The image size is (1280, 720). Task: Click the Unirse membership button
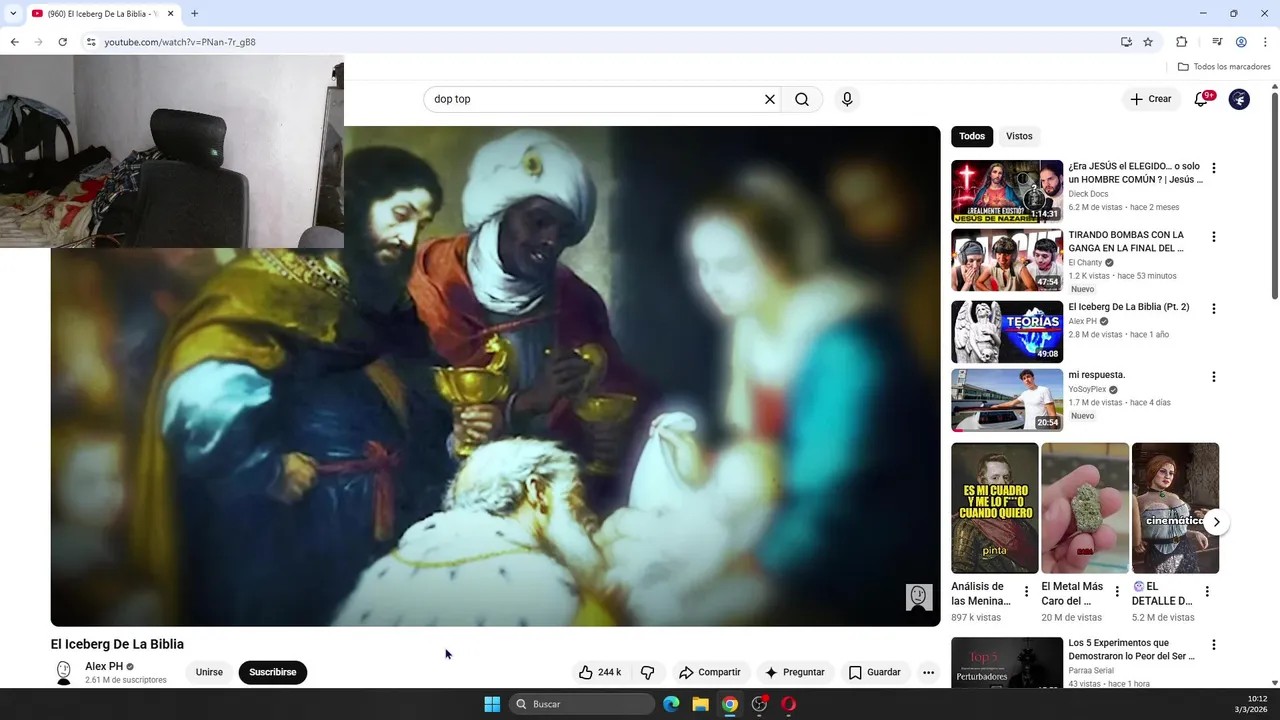[x=209, y=672]
